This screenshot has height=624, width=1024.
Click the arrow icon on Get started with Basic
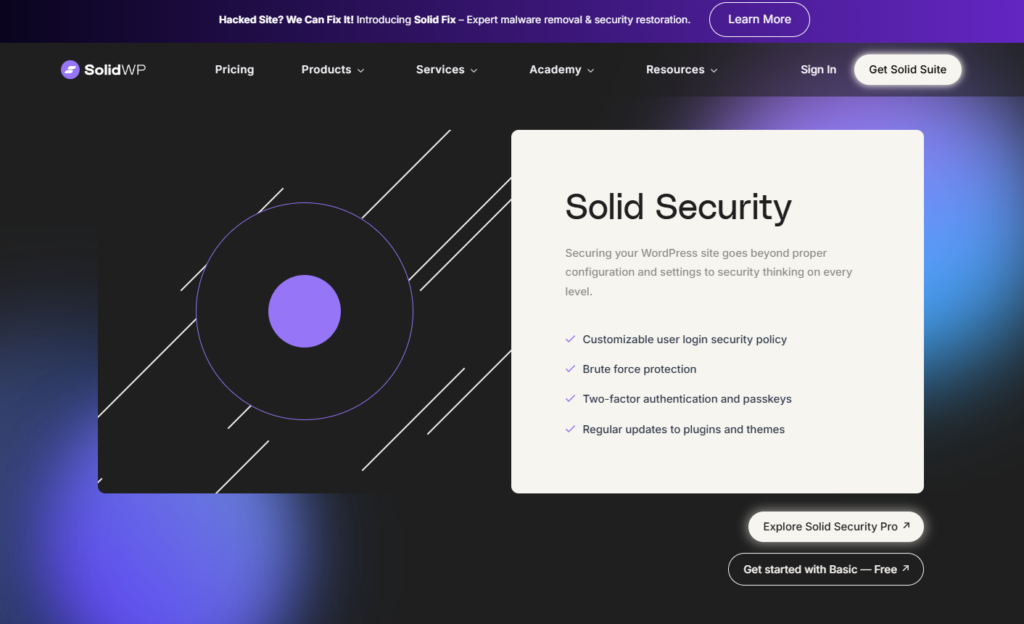point(908,569)
